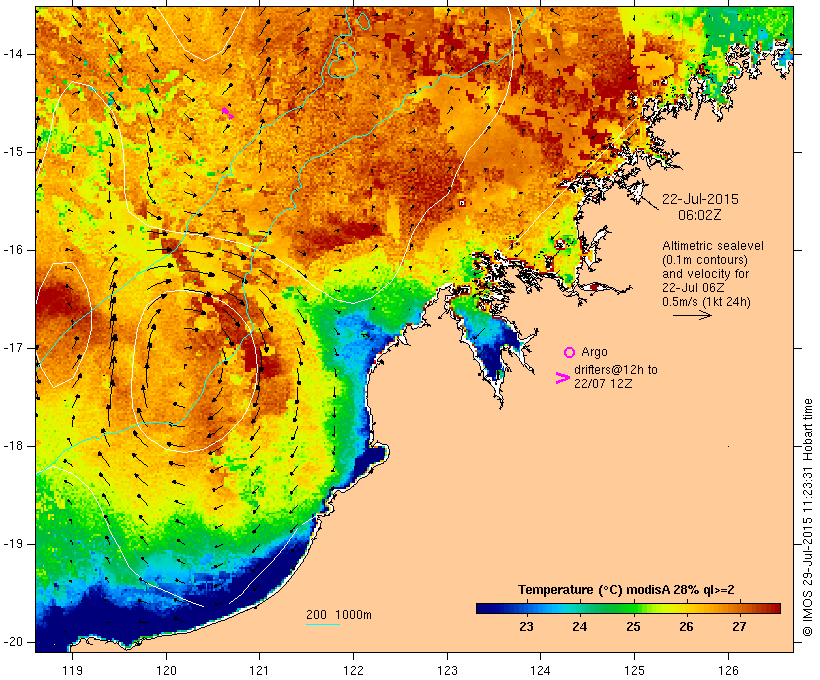
Task: Click the magenta Argo circle legend marker
Action: (570, 353)
